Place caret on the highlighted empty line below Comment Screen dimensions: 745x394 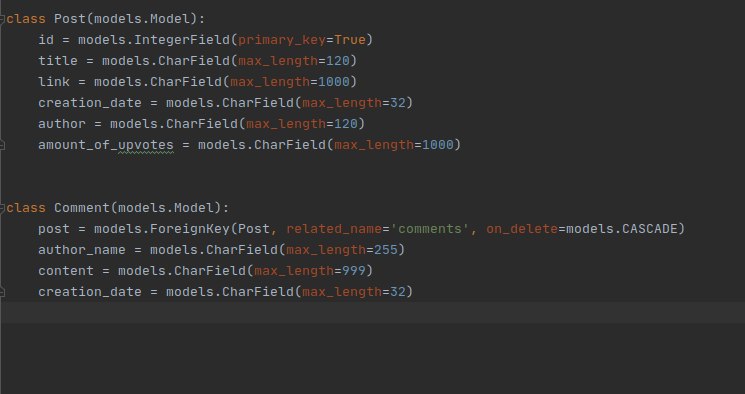click(372, 313)
